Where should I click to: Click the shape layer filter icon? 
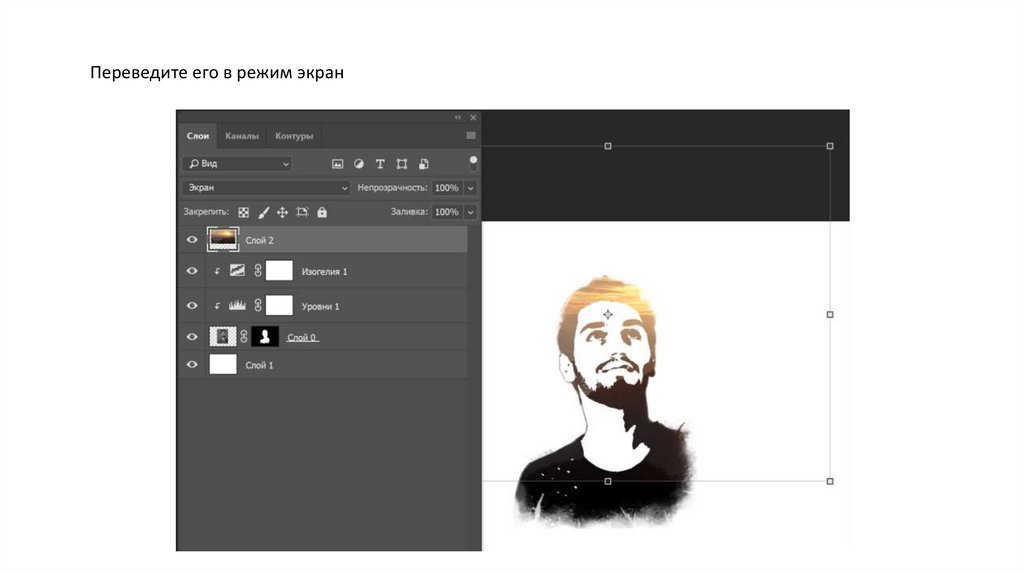click(402, 164)
